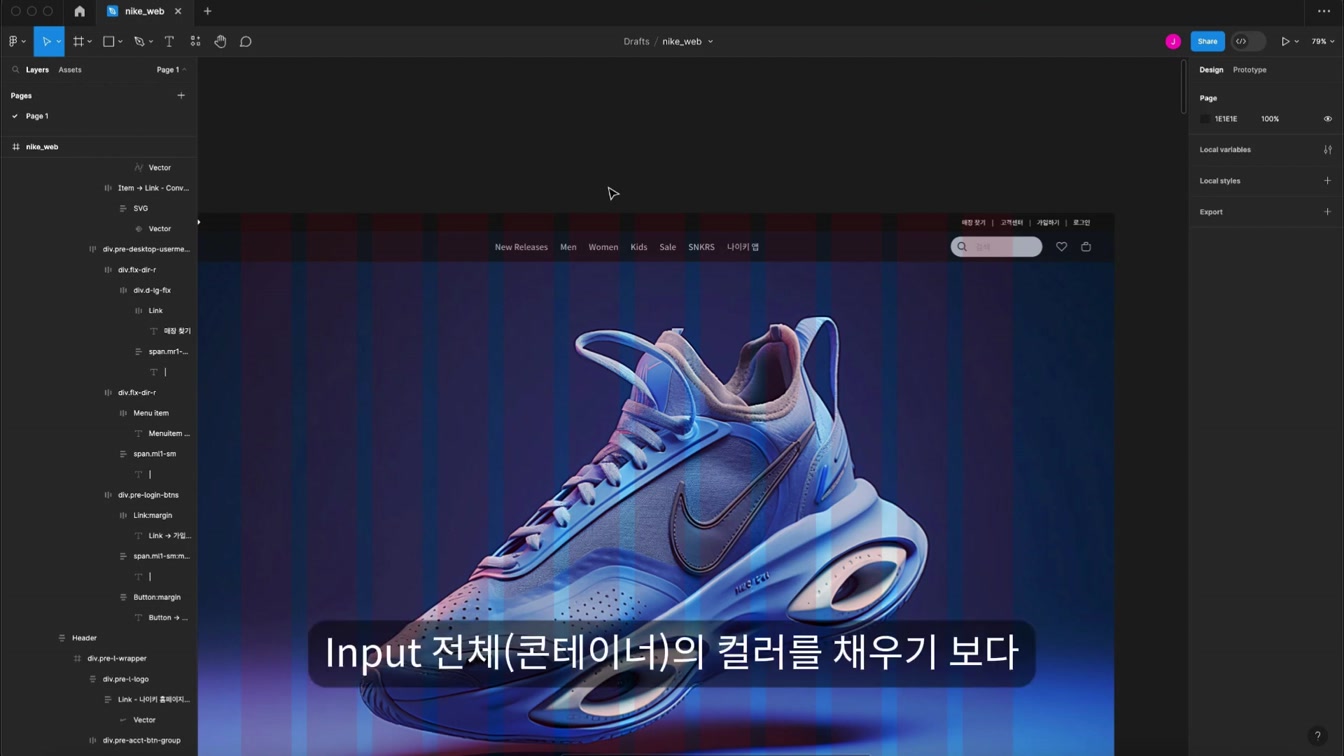Present the prototype with play icon
This screenshot has height=756, width=1344.
(x=1285, y=42)
